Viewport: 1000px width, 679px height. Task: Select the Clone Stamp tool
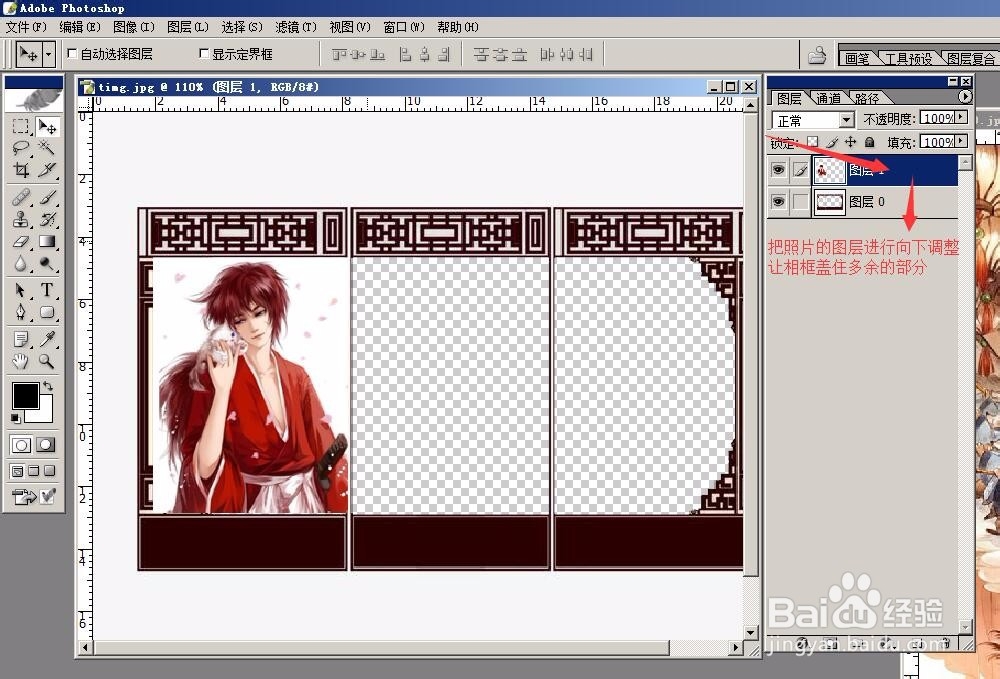[20, 219]
